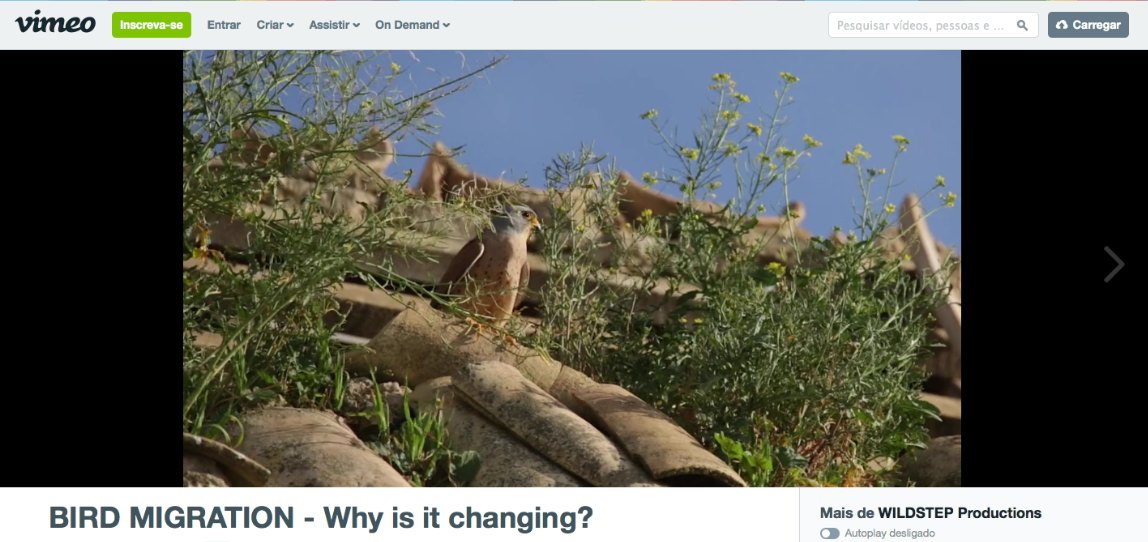
Task: Expand the Criar dropdown menu
Action: [x=275, y=25]
